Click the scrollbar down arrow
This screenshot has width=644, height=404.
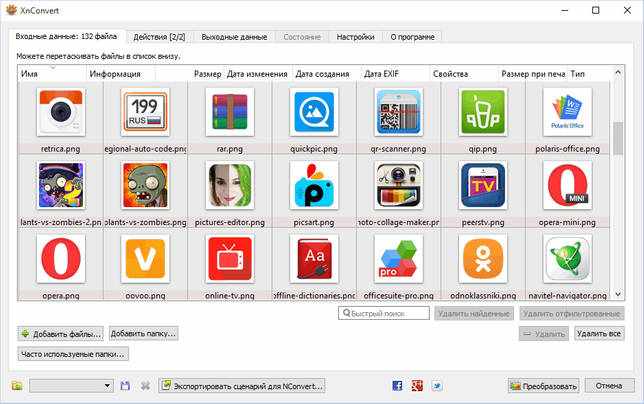tap(618, 294)
